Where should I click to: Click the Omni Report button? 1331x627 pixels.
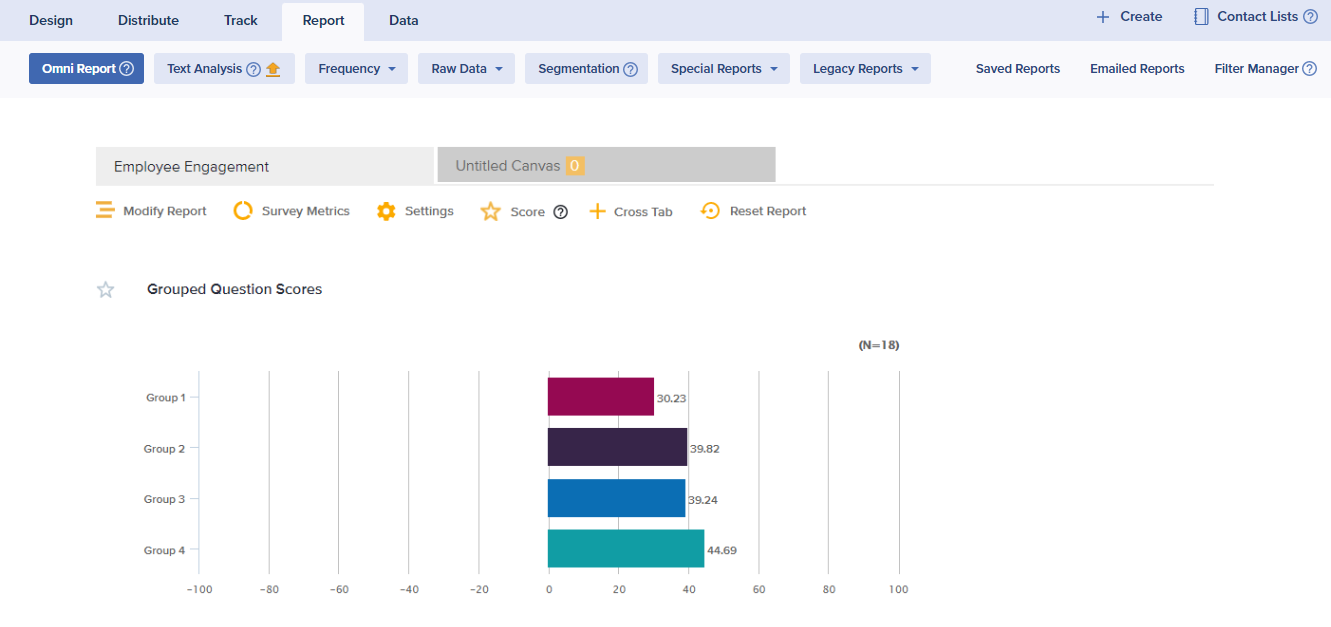pos(86,69)
